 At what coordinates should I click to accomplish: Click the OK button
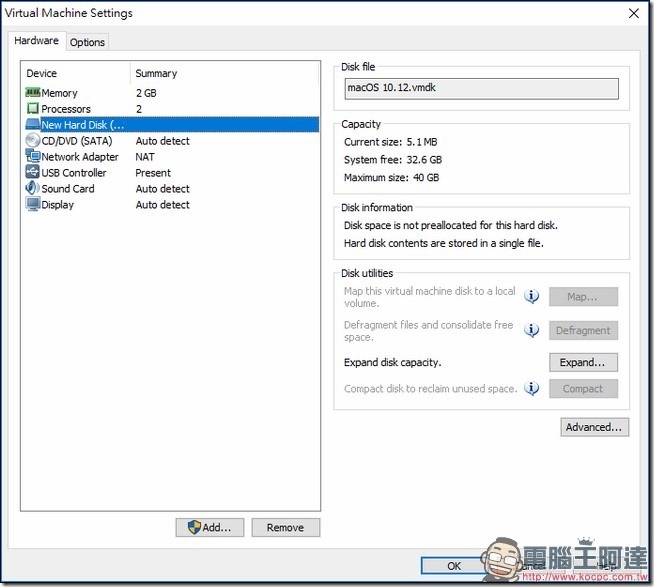(x=454, y=566)
